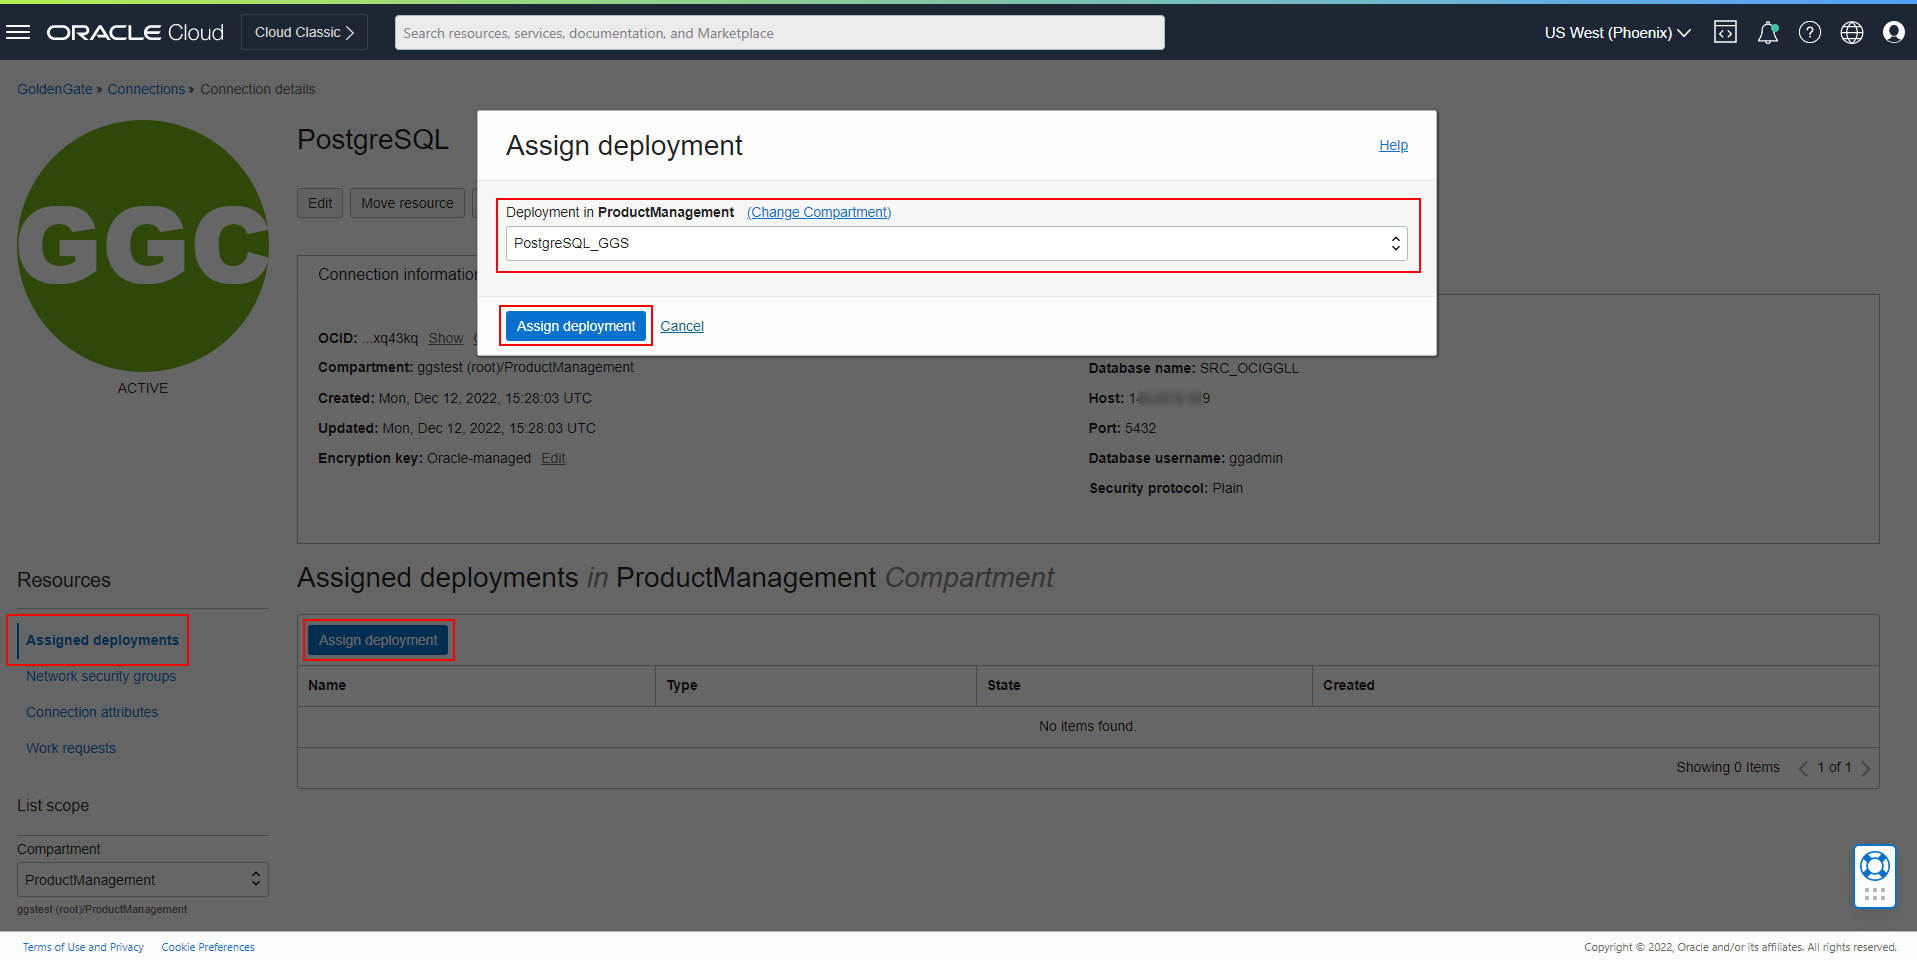Viewport: 1917px width, 960px height.
Task: Open the user profile avatar menu
Action: [x=1893, y=32]
